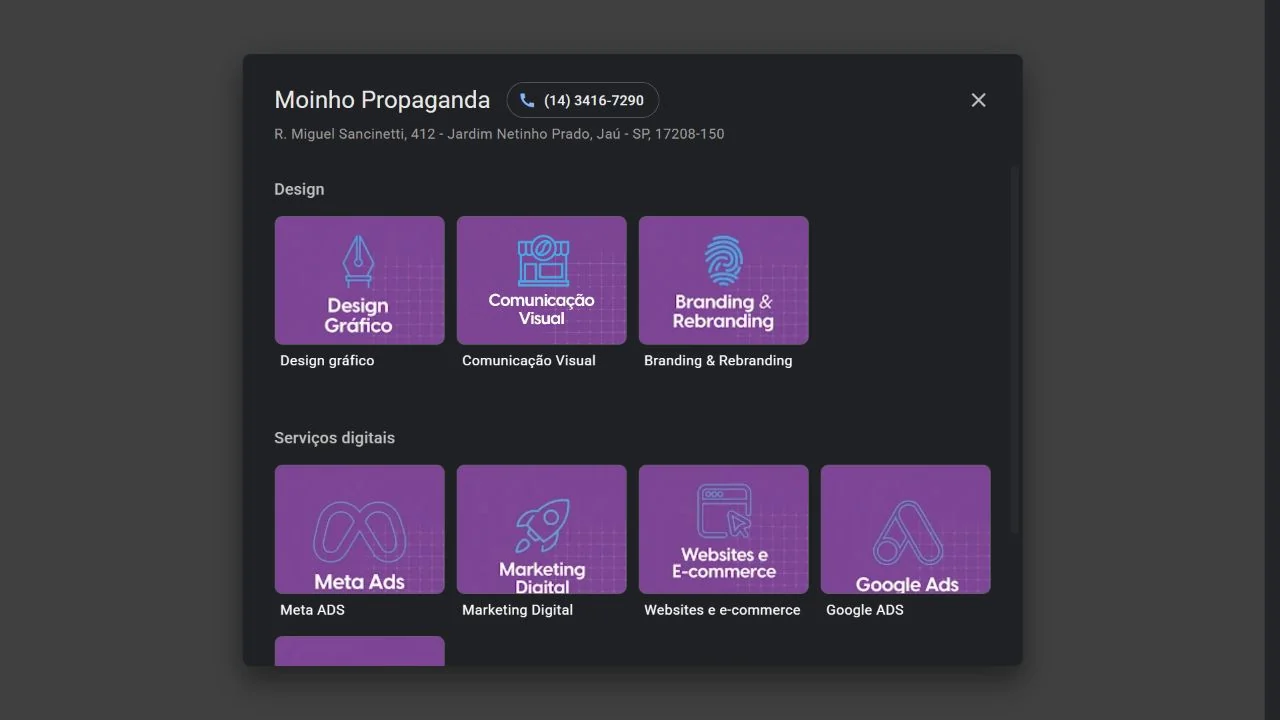
Task: Open the Marketing Digital rocket thumbnail
Action: pos(542,529)
